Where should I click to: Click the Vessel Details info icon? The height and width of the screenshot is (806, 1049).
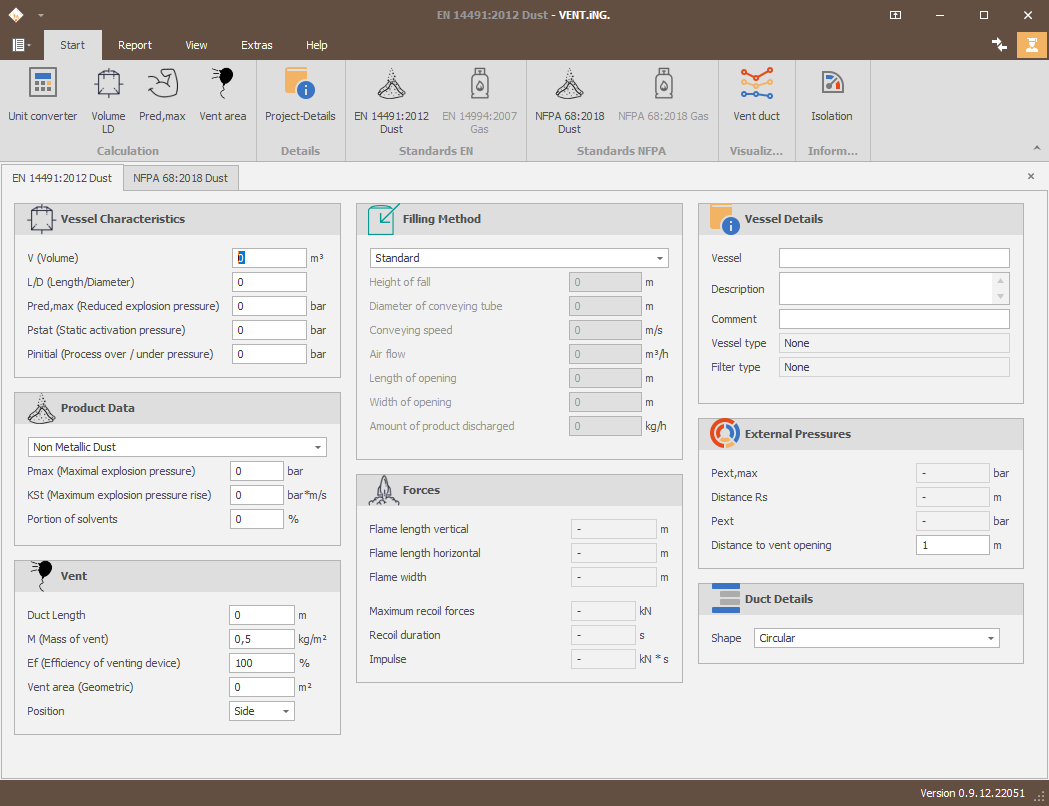725,219
